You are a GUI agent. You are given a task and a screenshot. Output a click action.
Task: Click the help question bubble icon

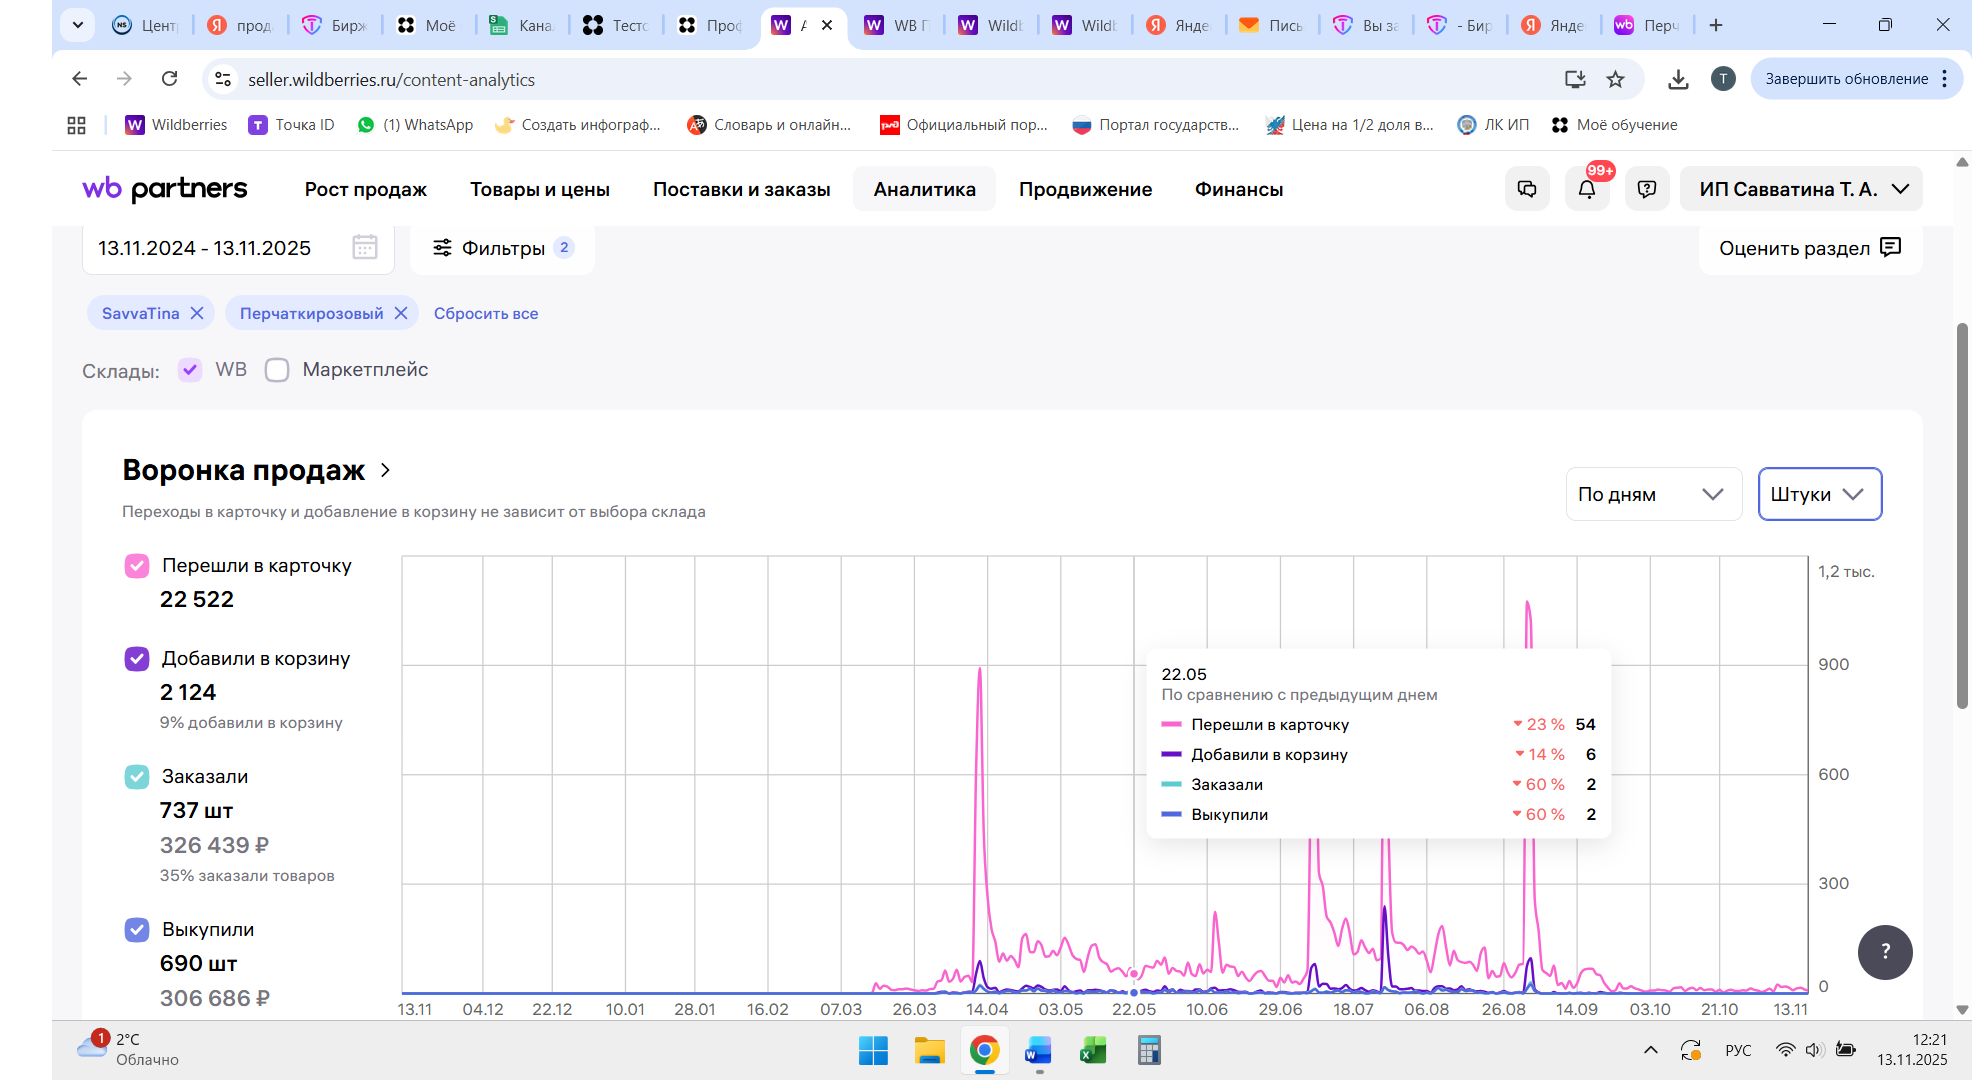point(1647,189)
